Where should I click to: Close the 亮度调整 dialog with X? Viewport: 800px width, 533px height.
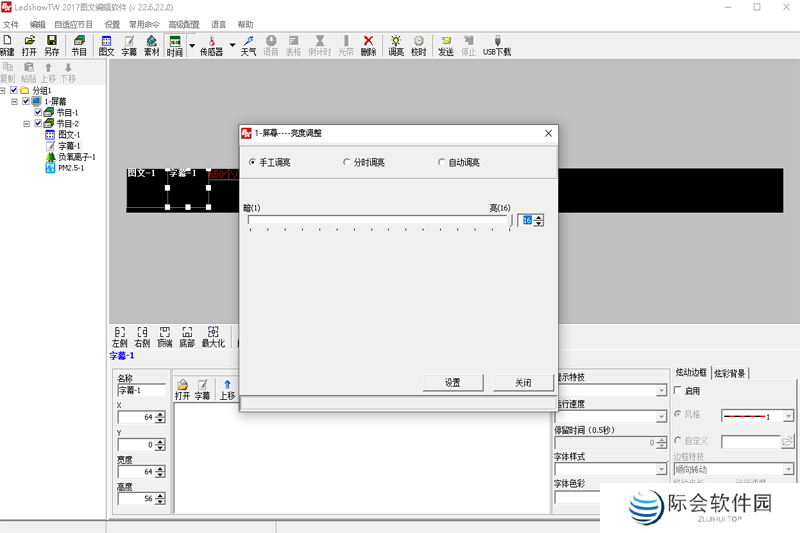[x=548, y=133]
